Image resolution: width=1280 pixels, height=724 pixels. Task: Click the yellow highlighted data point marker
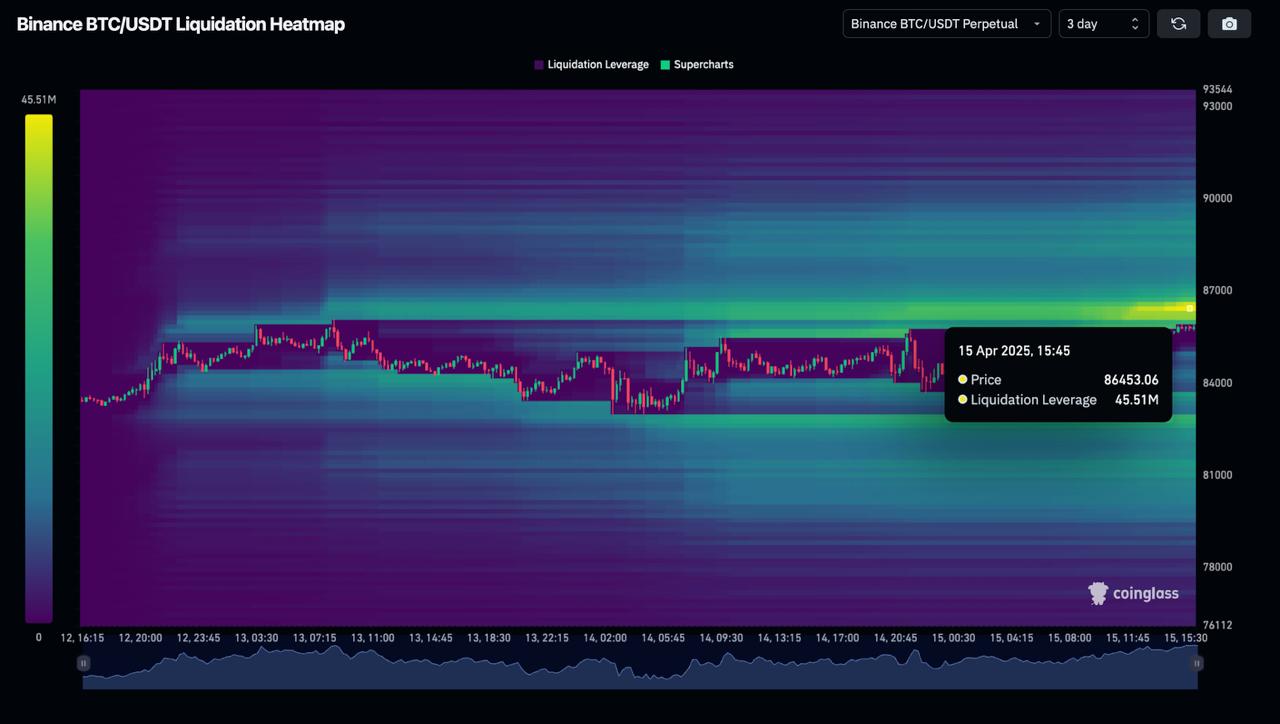point(1189,308)
